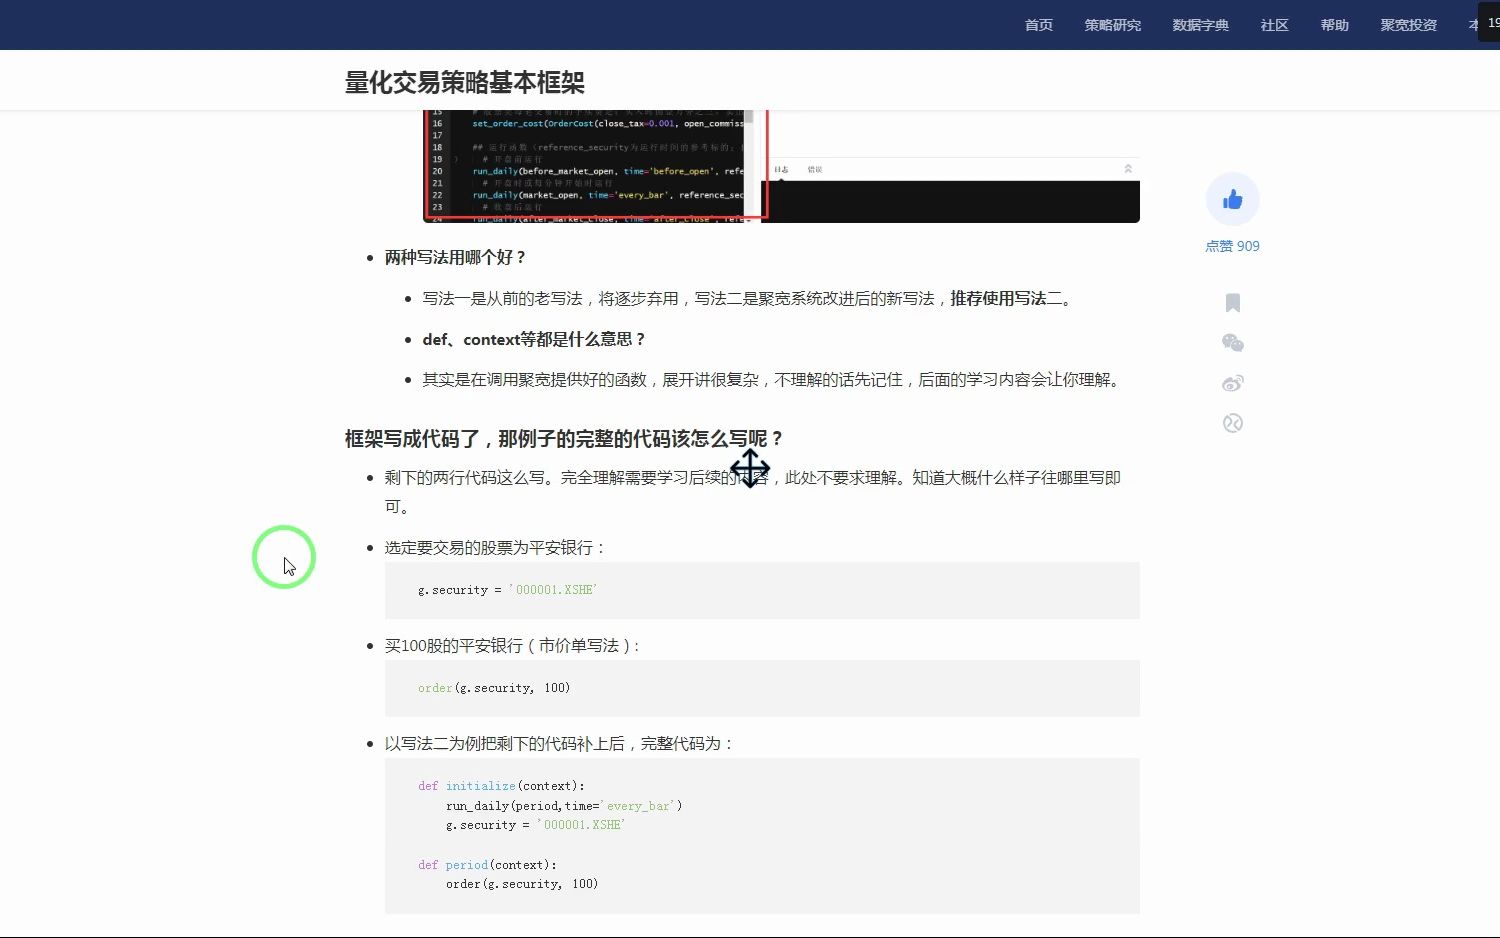1500x938 pixels.
Task: Open the 策略研究 menu item
Action: pyautogui.click(x=1113, y=25)
